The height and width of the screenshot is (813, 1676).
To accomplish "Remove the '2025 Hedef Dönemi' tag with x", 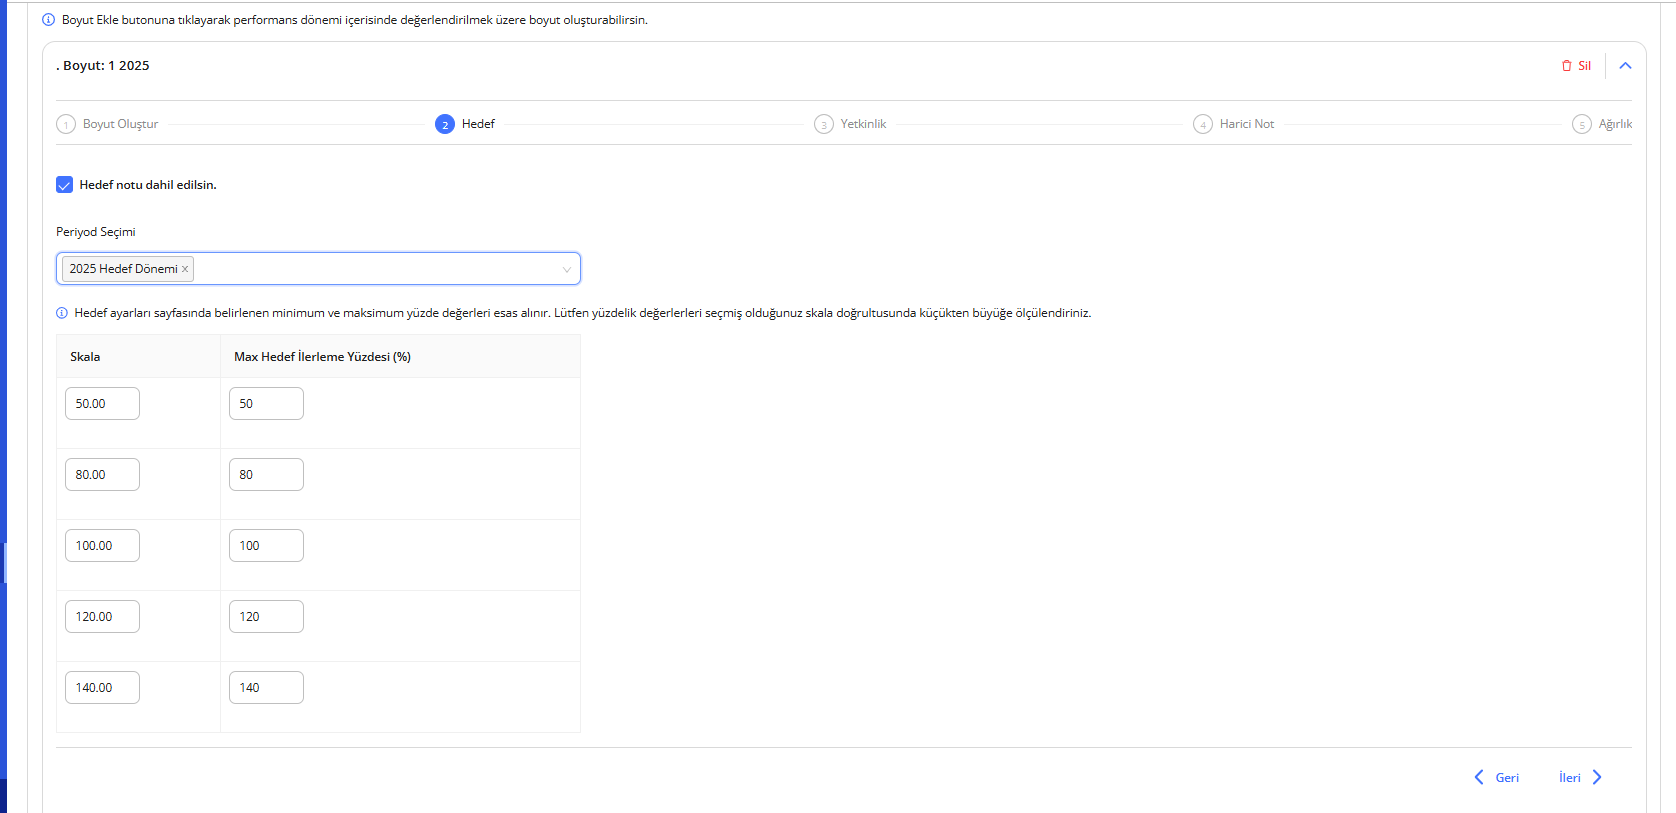I will pos(185,269).
